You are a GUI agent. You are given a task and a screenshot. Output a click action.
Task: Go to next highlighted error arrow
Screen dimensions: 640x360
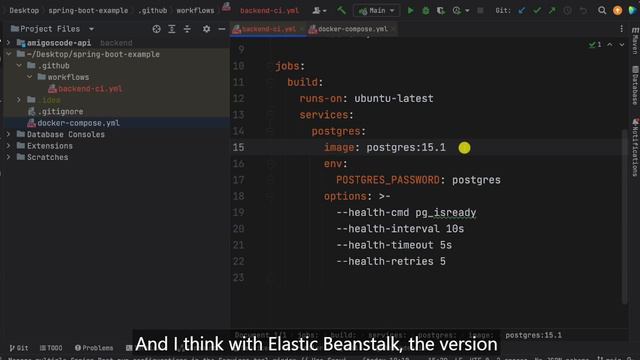point(622,44)
